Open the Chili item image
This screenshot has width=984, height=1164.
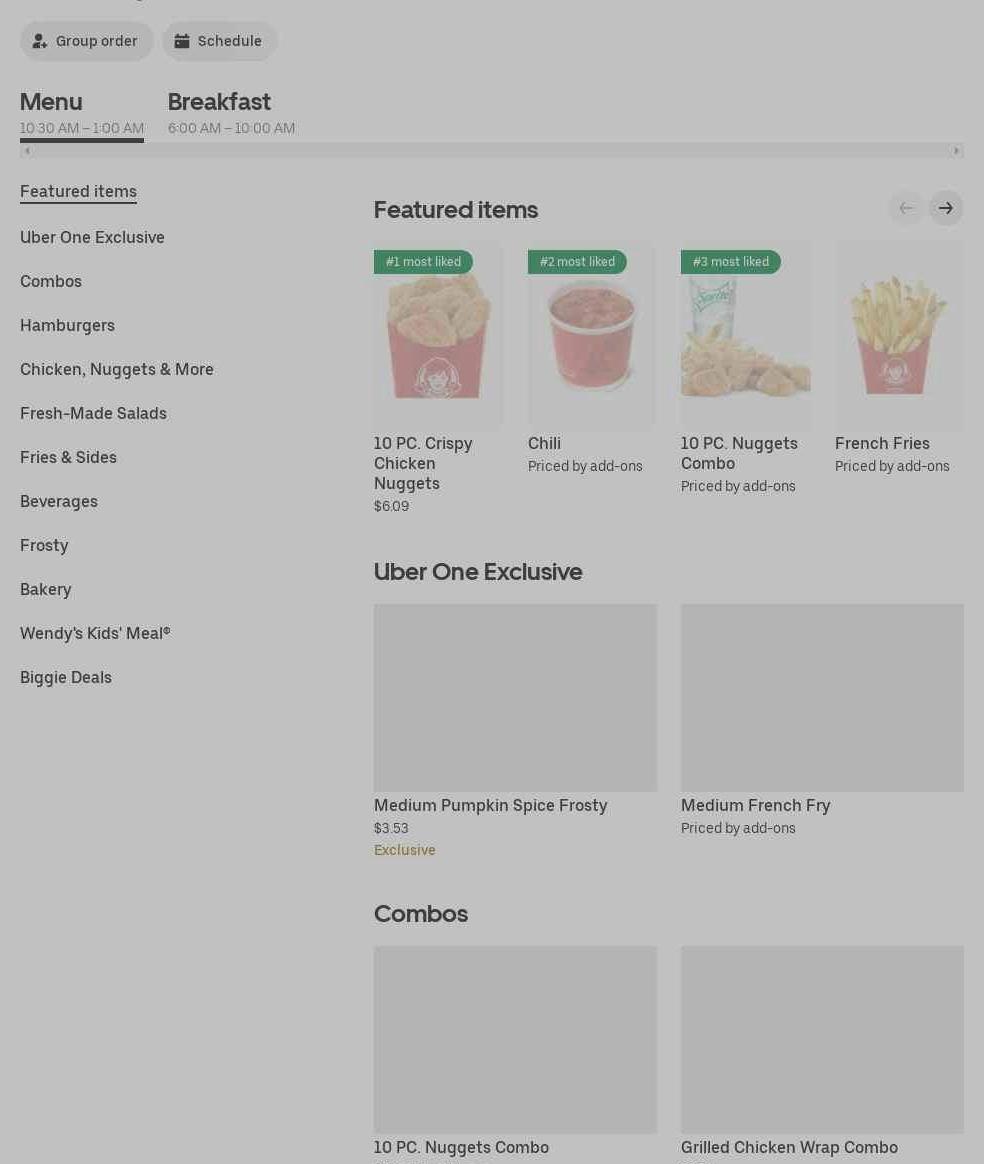591,335
